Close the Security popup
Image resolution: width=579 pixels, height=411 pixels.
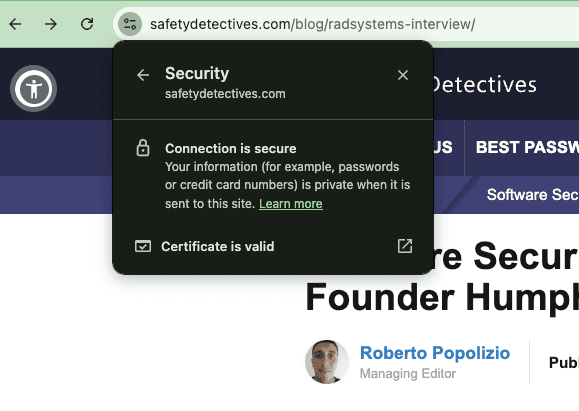coord(403,75)
